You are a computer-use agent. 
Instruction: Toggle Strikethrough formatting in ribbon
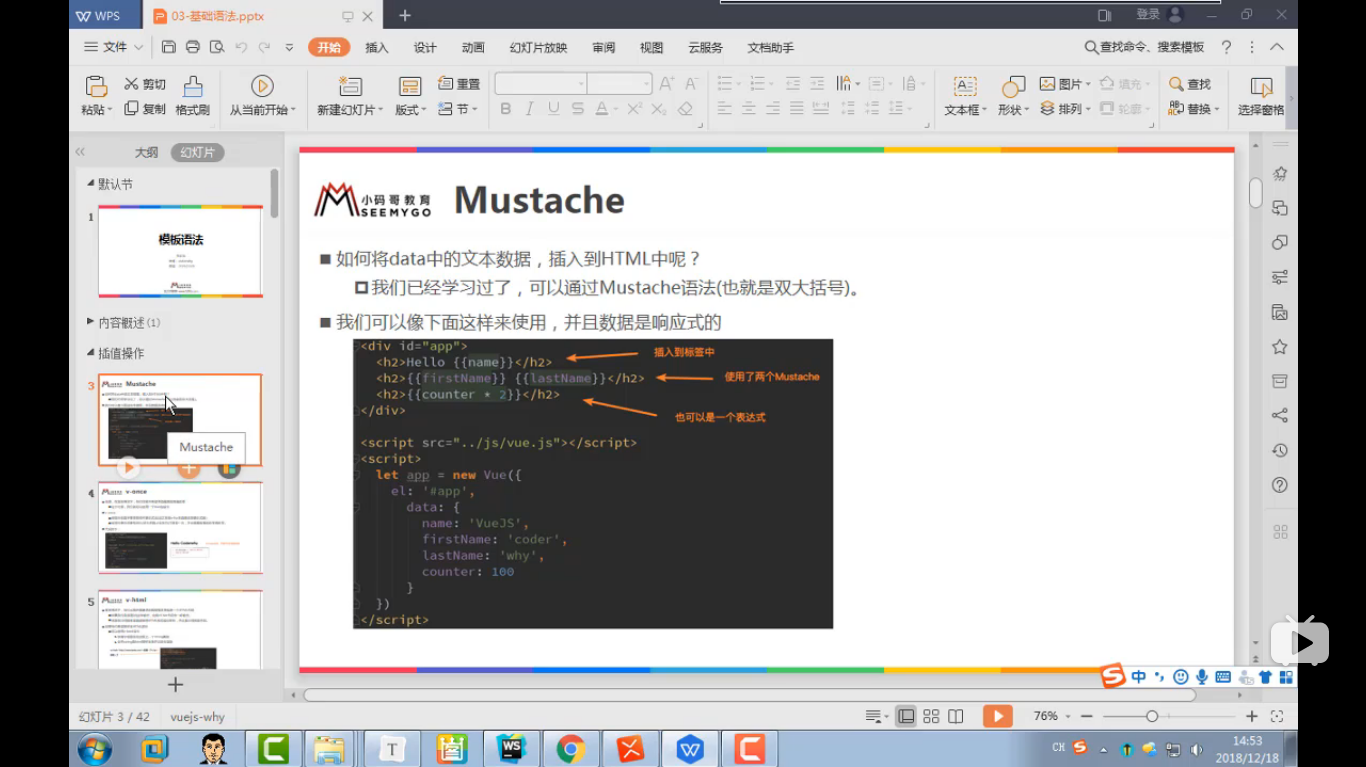578,109
